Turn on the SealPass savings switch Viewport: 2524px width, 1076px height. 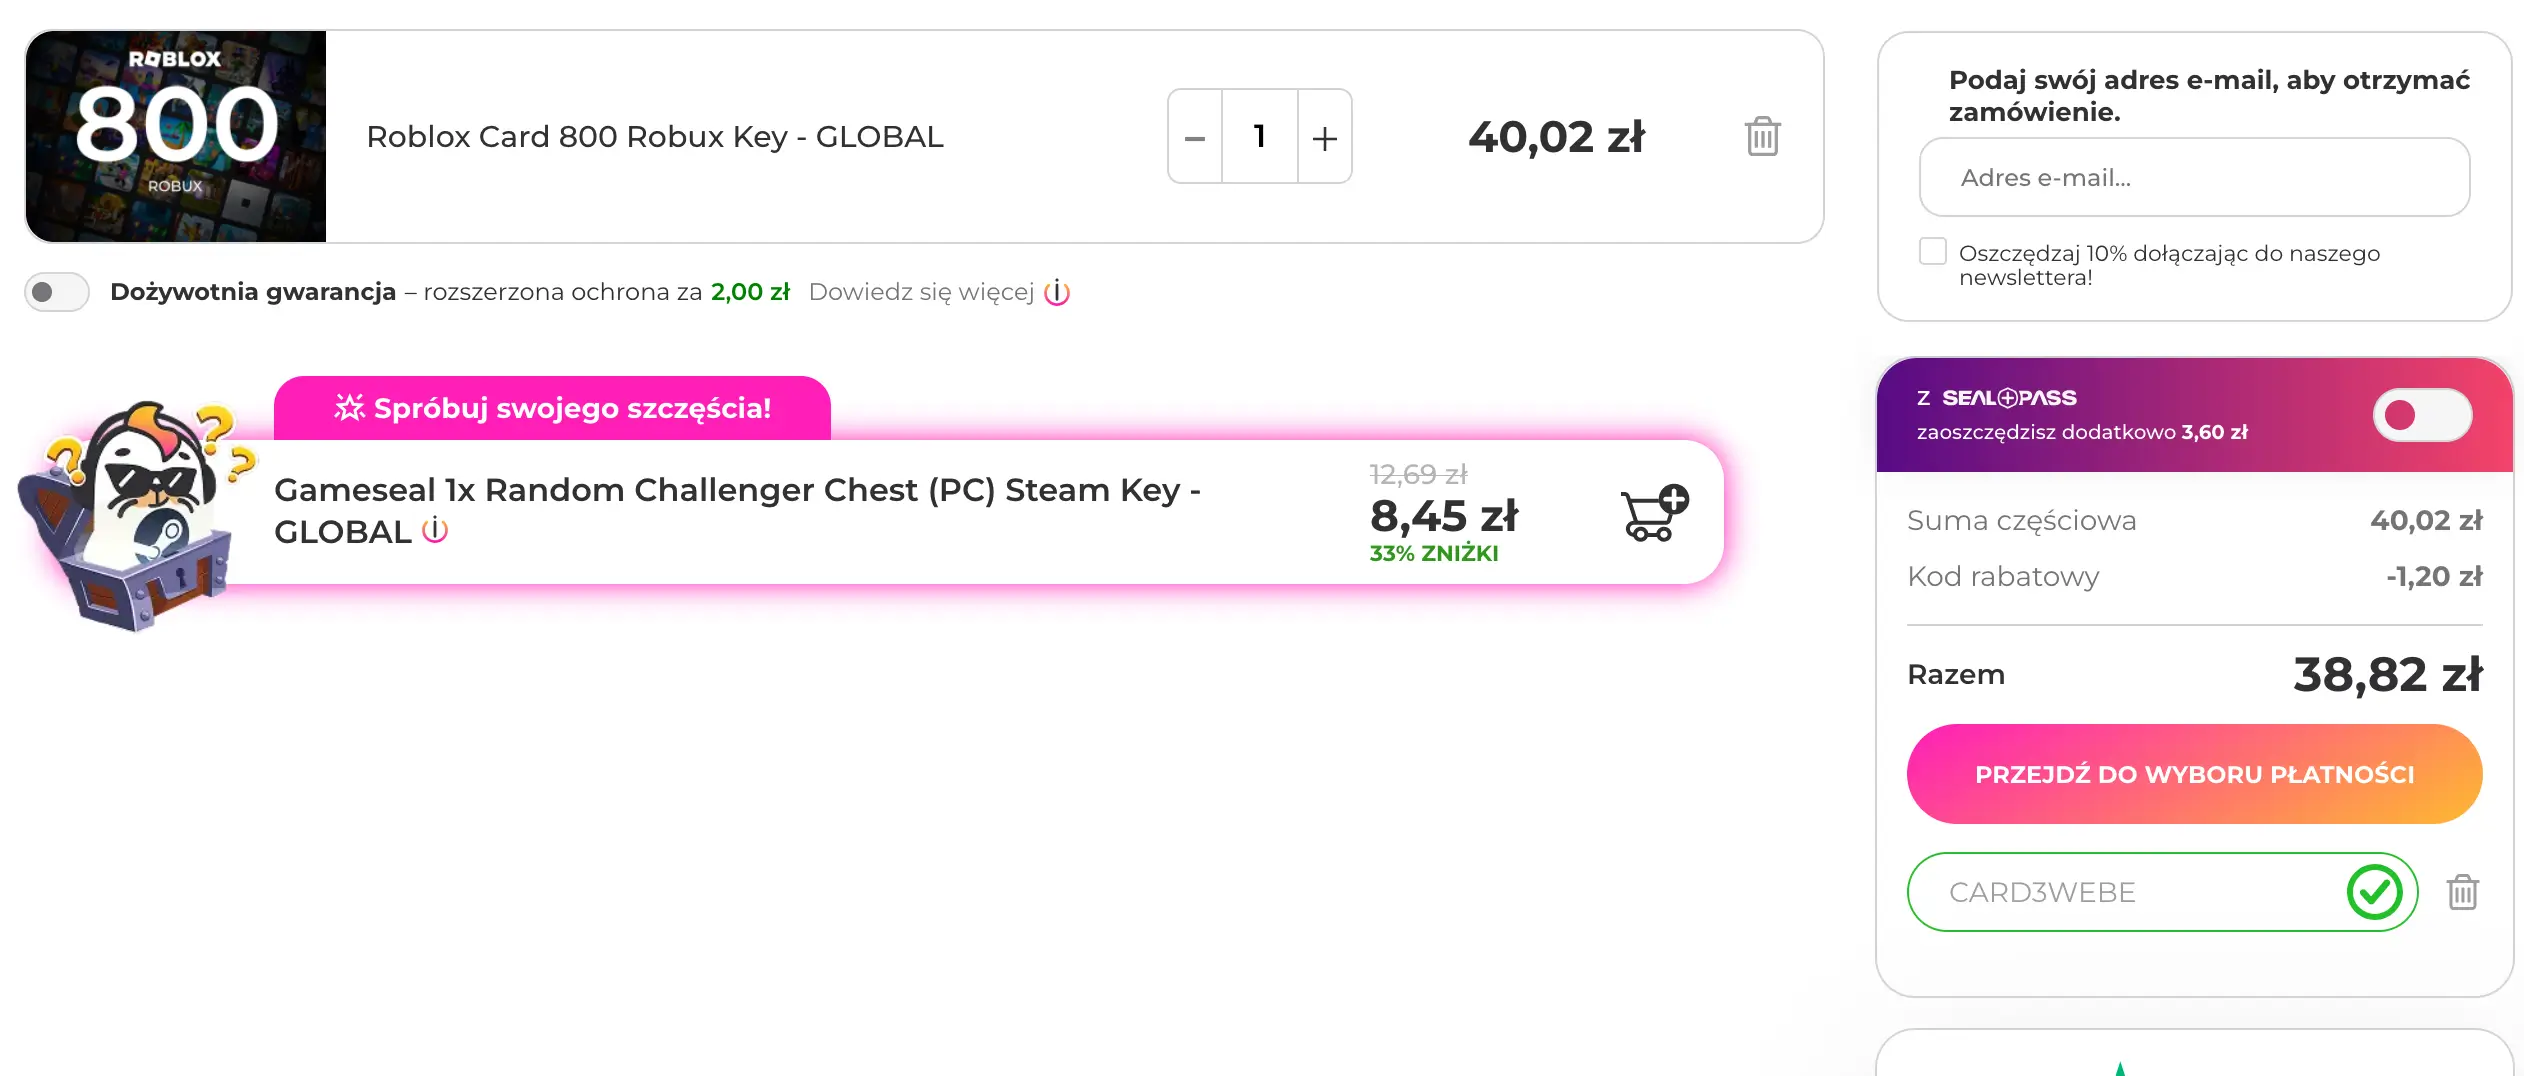(2422, 415)
